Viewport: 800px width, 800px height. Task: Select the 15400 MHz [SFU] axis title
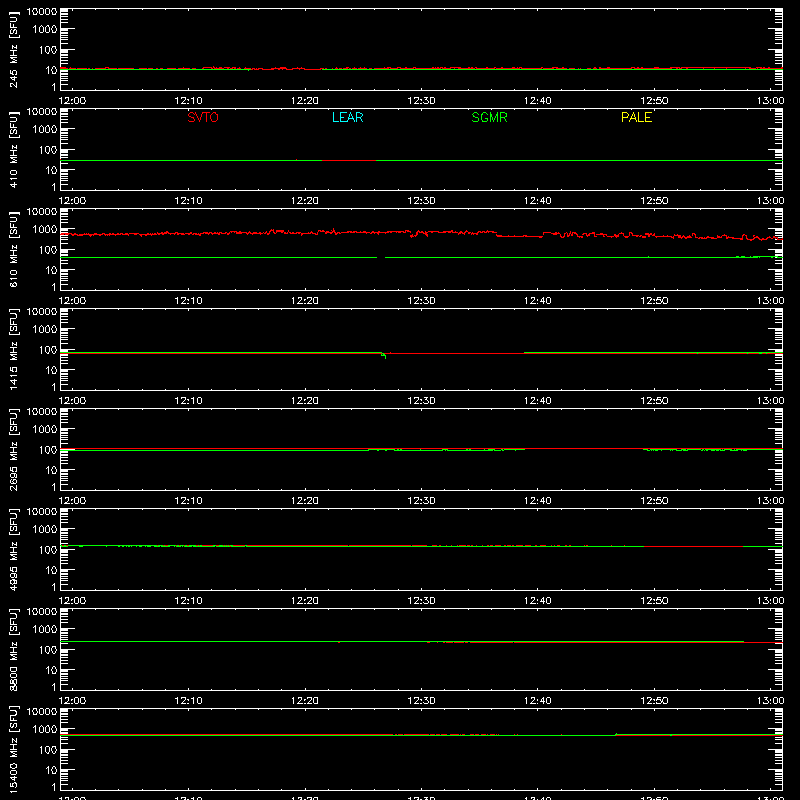(13, 749)
